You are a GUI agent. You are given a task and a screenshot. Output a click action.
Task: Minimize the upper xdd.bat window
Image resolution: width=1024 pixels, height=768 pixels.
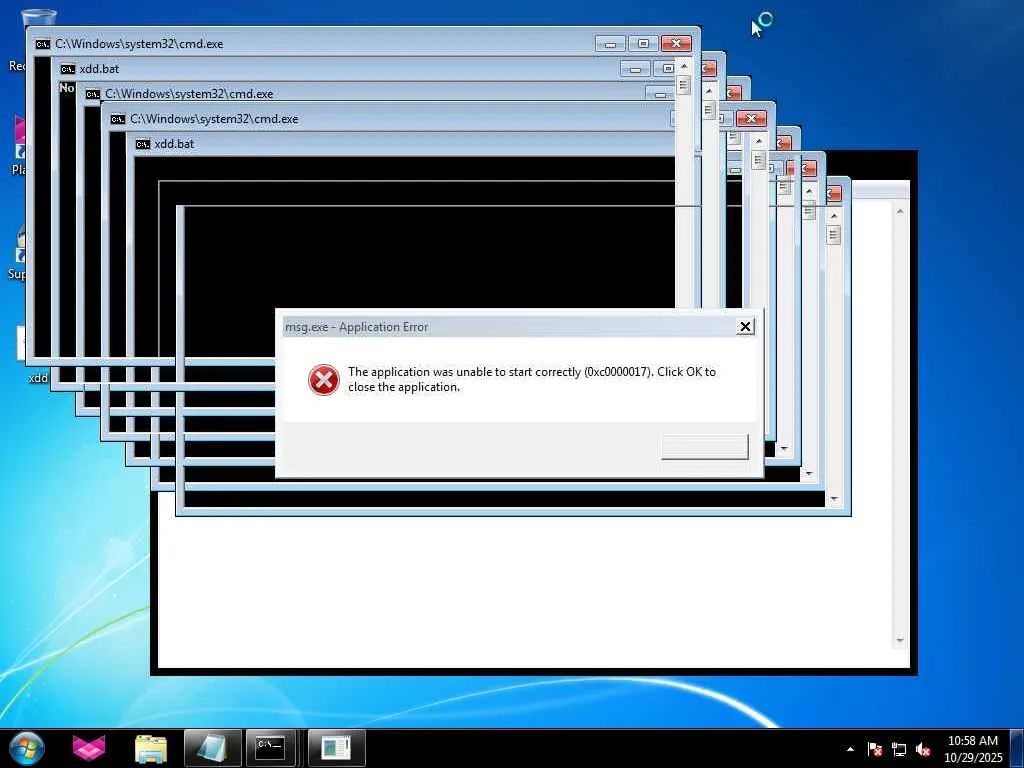[x=635, y=69]
